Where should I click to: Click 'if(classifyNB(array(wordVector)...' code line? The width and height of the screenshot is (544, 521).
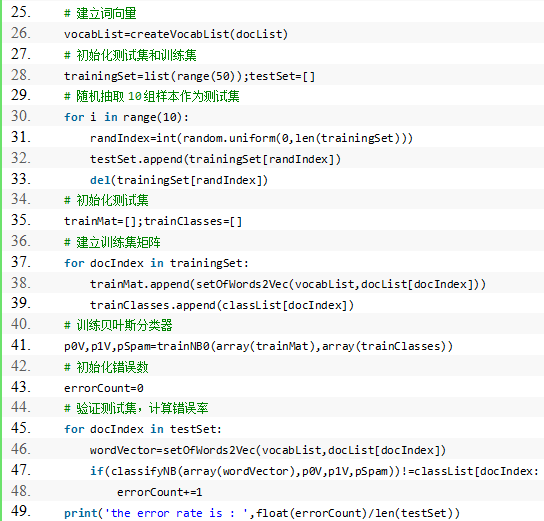pos(314,471)
